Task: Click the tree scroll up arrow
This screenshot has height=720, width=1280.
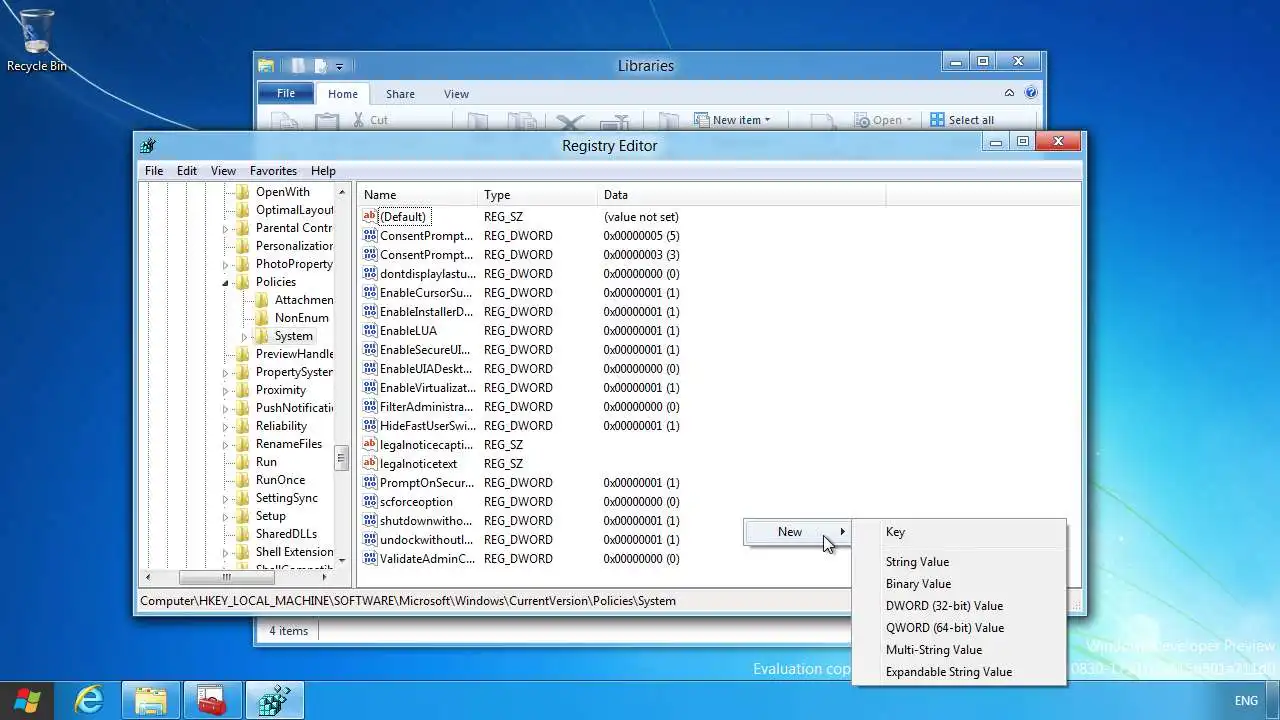Action: tap(341, 191)
